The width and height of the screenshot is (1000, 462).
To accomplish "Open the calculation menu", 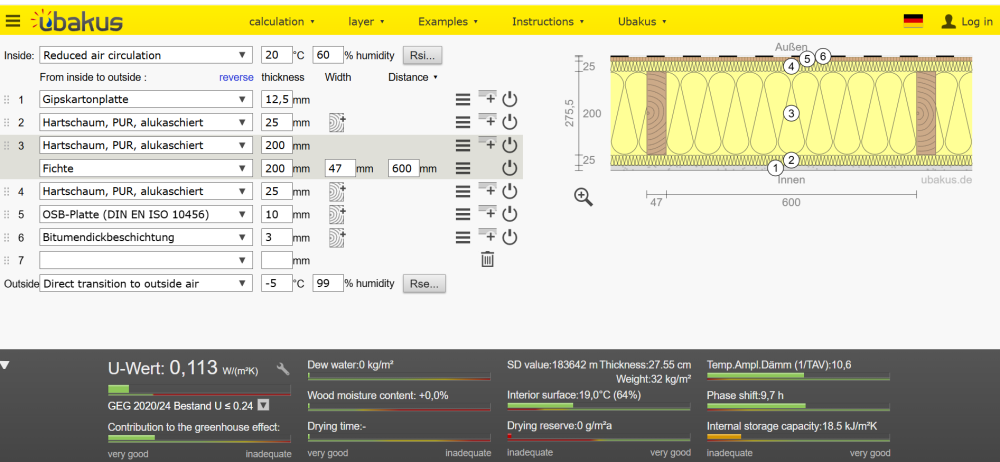I will 281,21.
